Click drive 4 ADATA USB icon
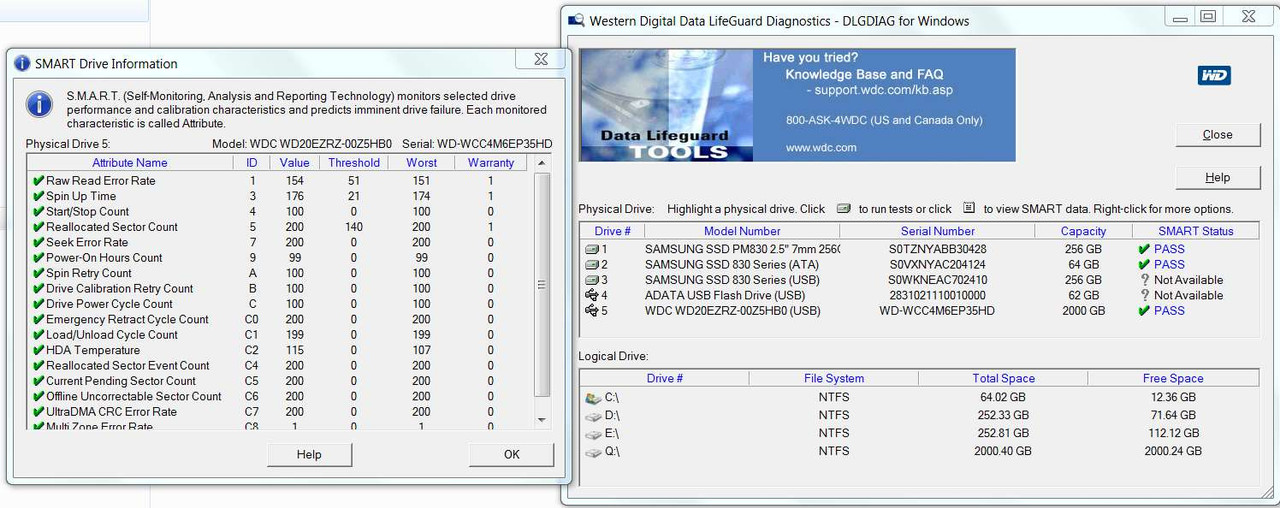The image size is (1280, 508). (591, 295)
